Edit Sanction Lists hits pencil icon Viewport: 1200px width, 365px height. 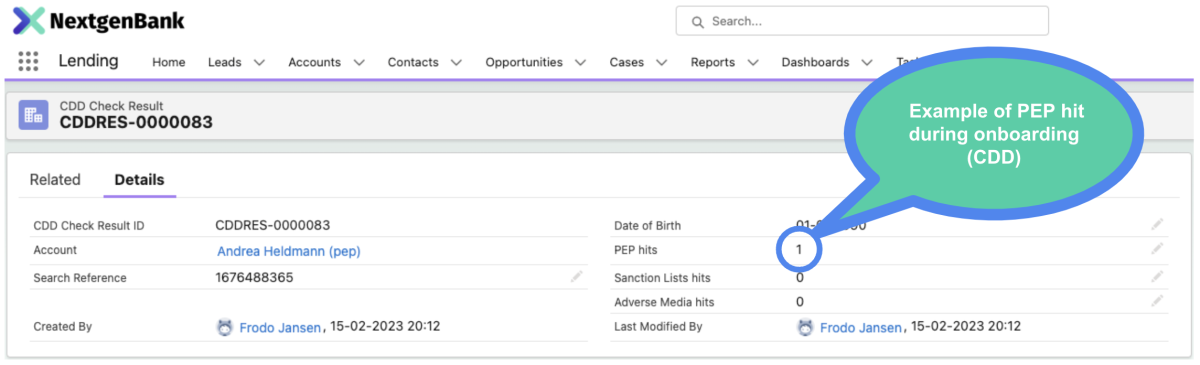(x=1157, y=276)
